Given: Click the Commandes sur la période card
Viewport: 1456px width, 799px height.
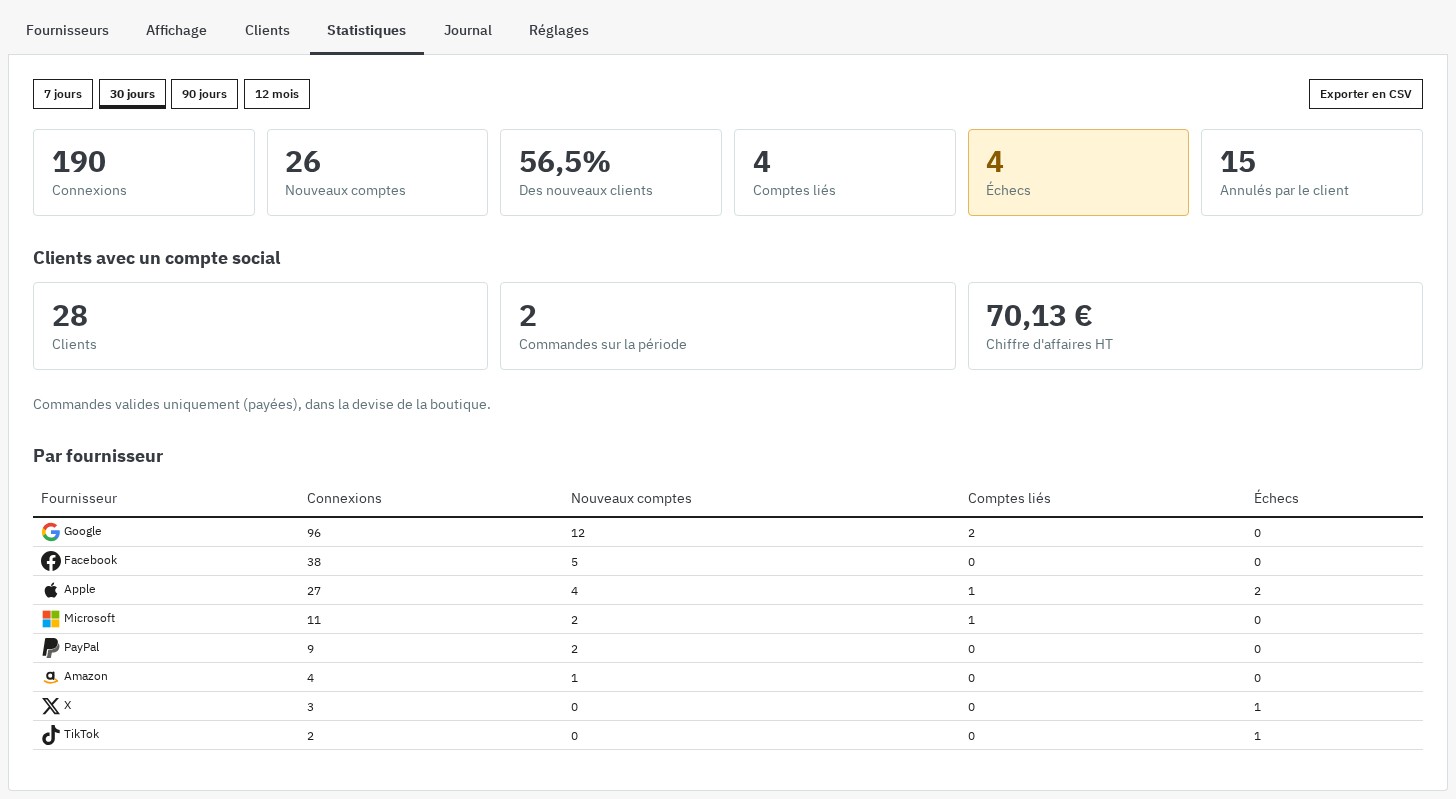Looking at the screenshot, I should pyautogui.click(x=728, y=326).
